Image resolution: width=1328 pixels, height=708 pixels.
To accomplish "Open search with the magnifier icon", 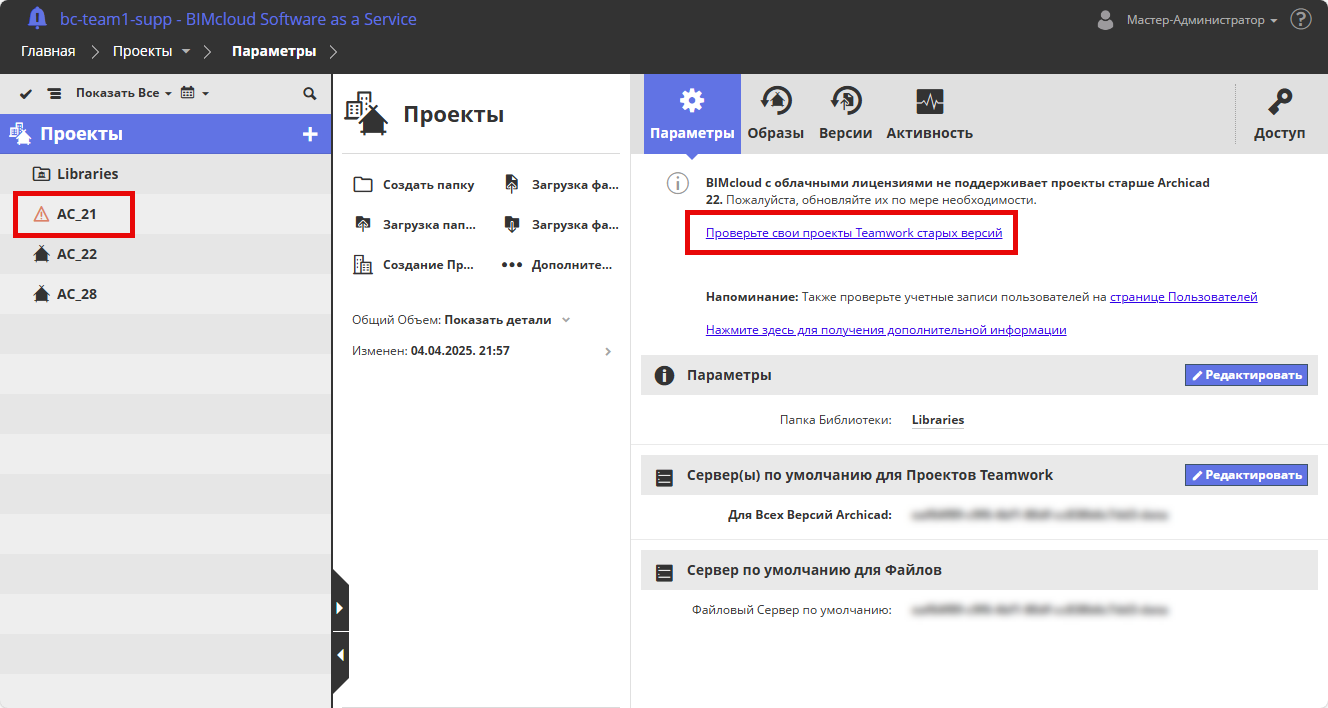I will pyautogui.click(x=310, y=93).
